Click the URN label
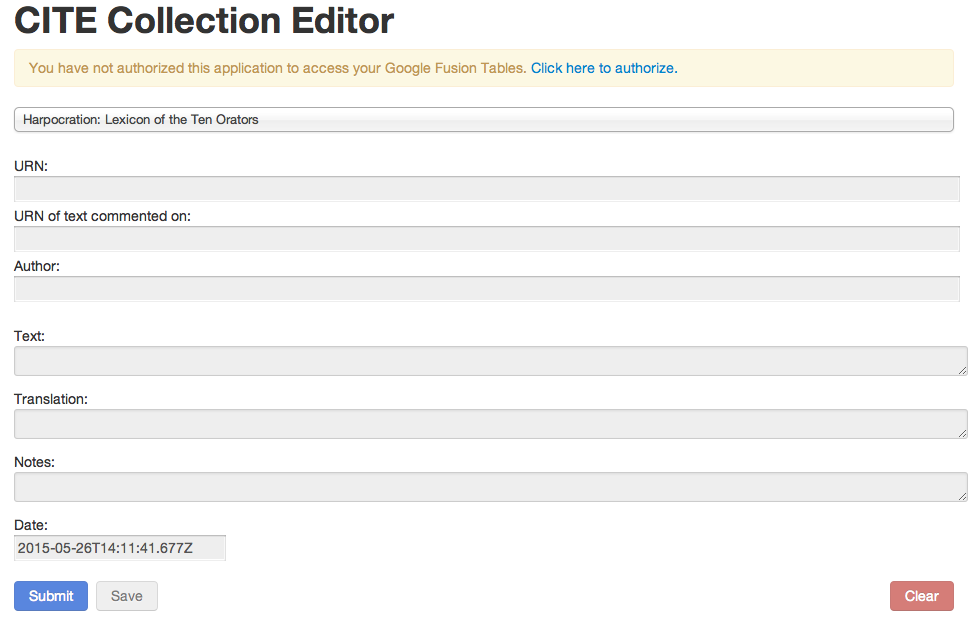974x634 pixels. click(x=31, y=166)
